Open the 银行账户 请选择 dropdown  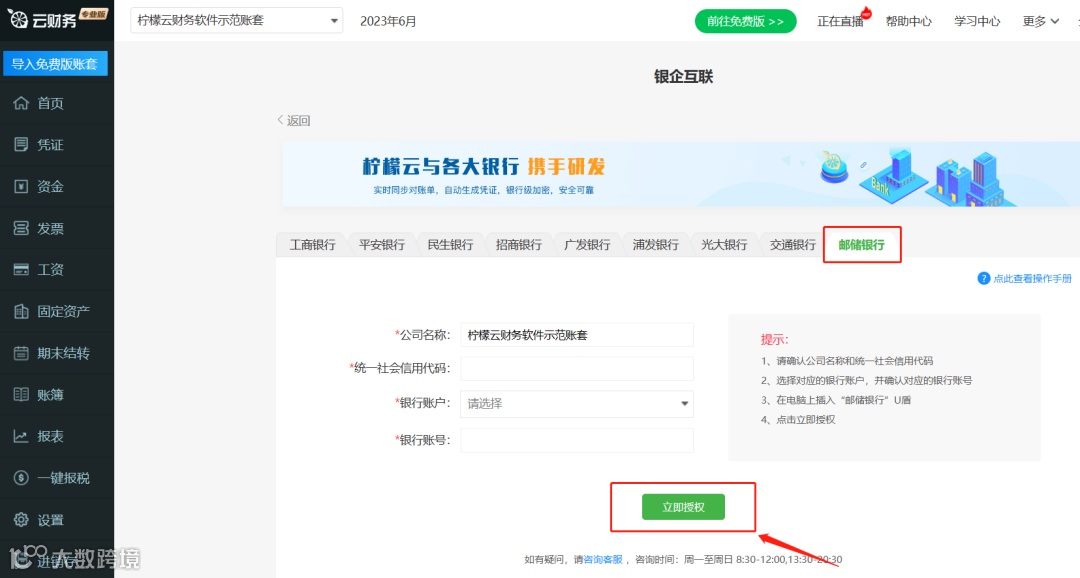click(577, 404)
